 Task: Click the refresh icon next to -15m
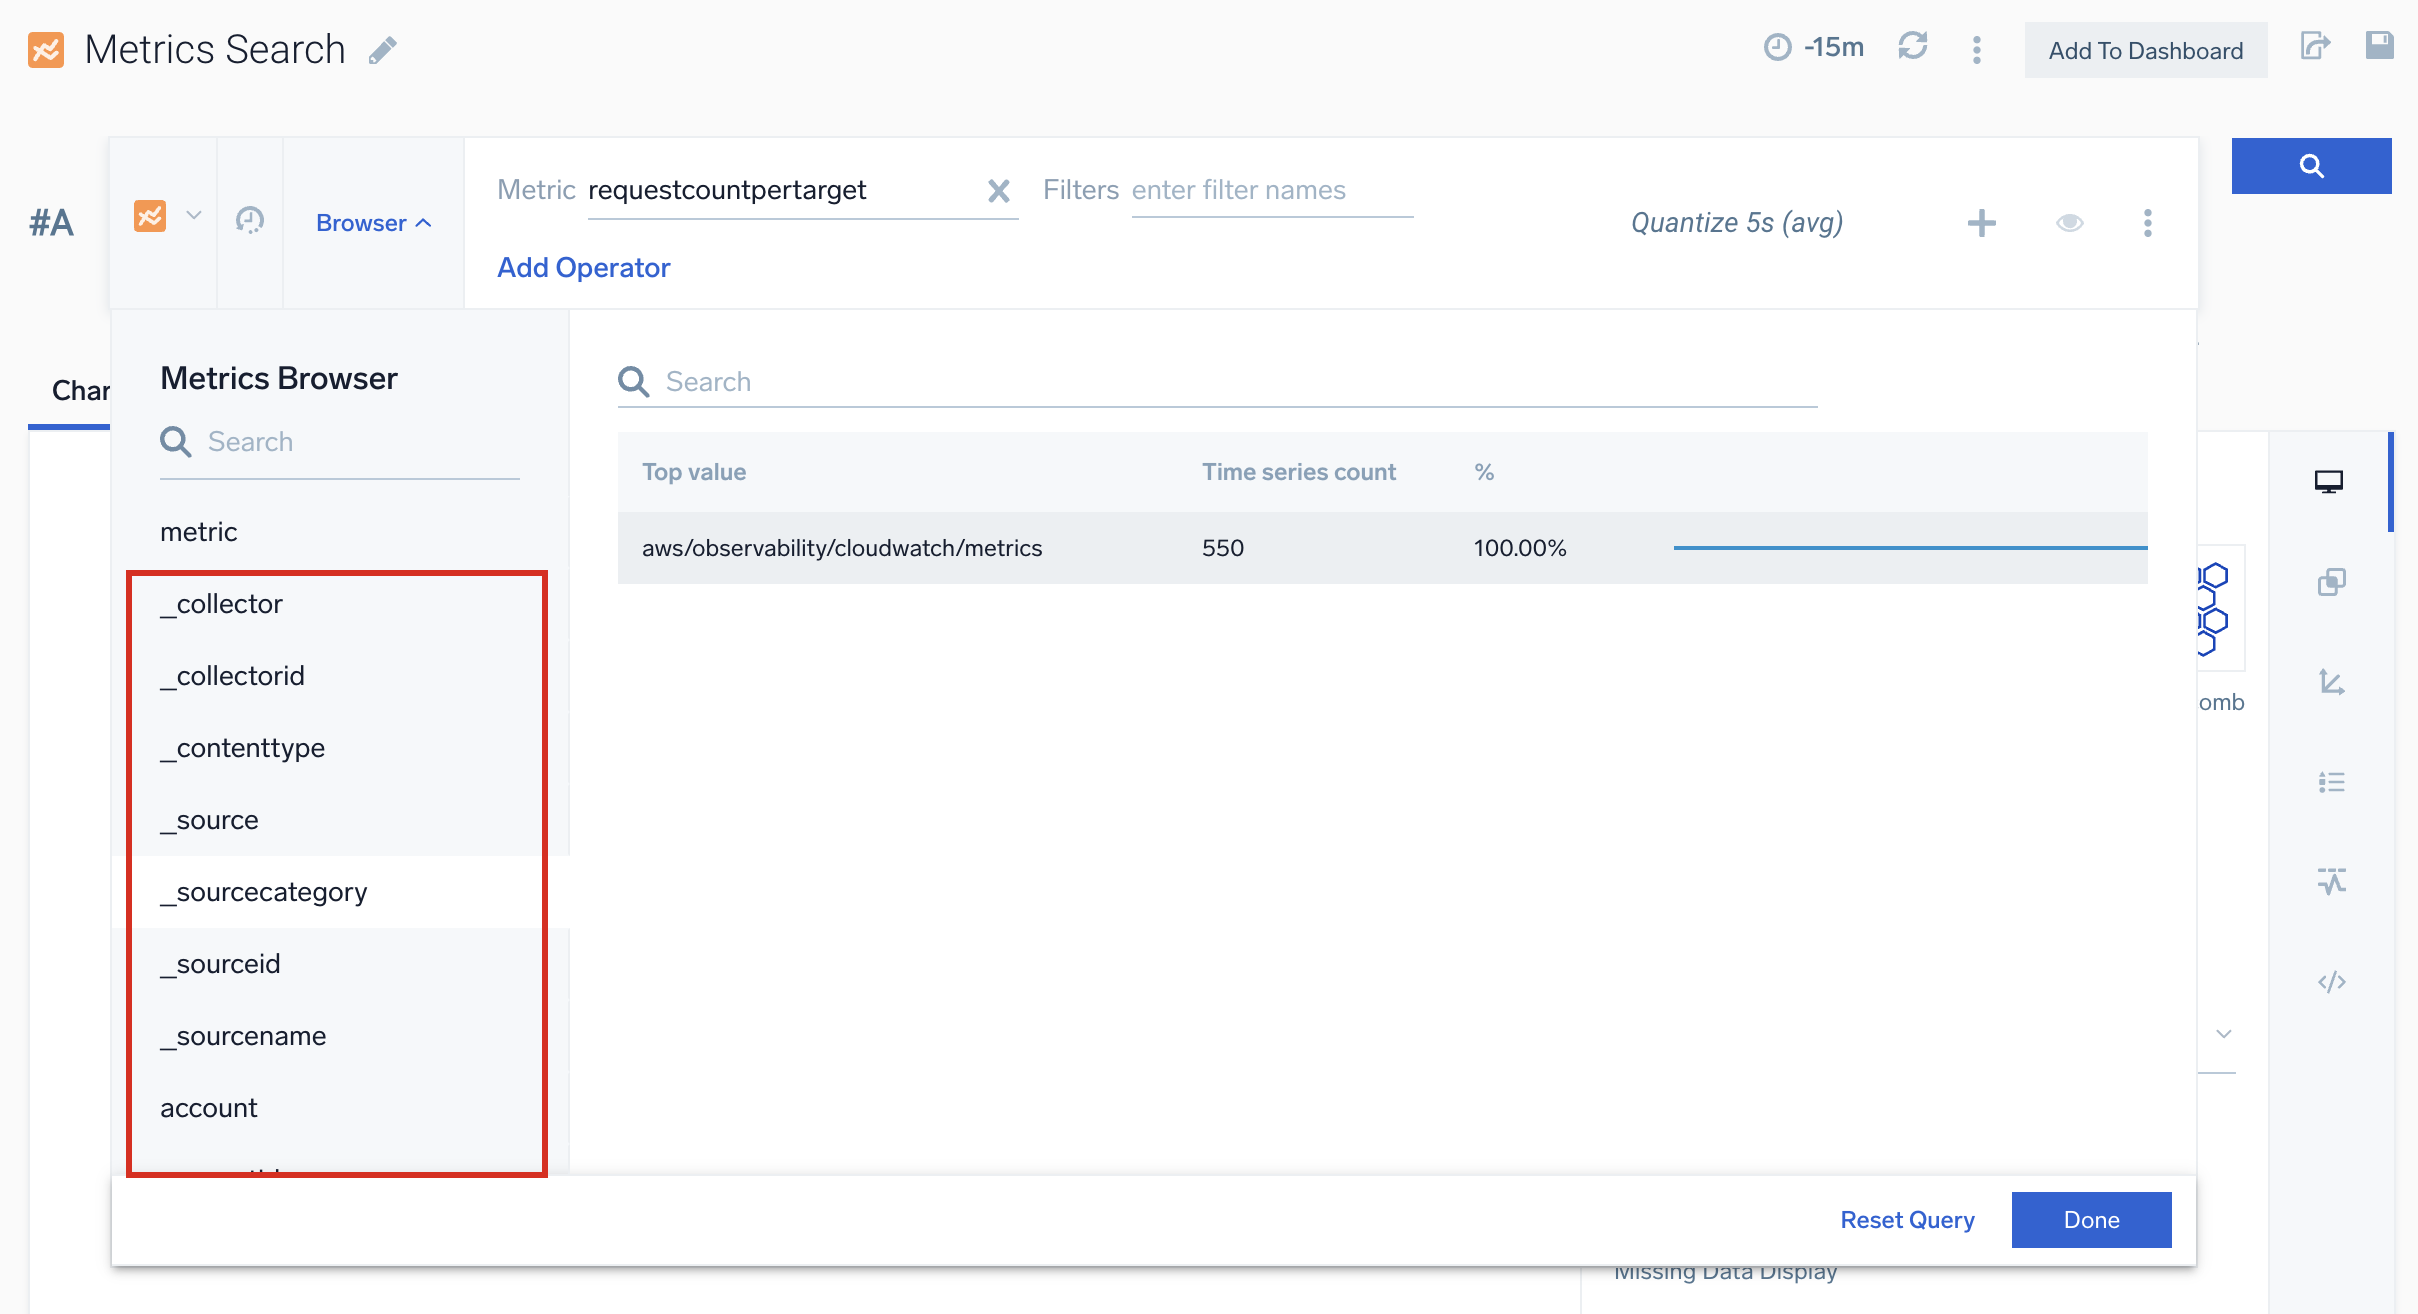click(1912, 47)
